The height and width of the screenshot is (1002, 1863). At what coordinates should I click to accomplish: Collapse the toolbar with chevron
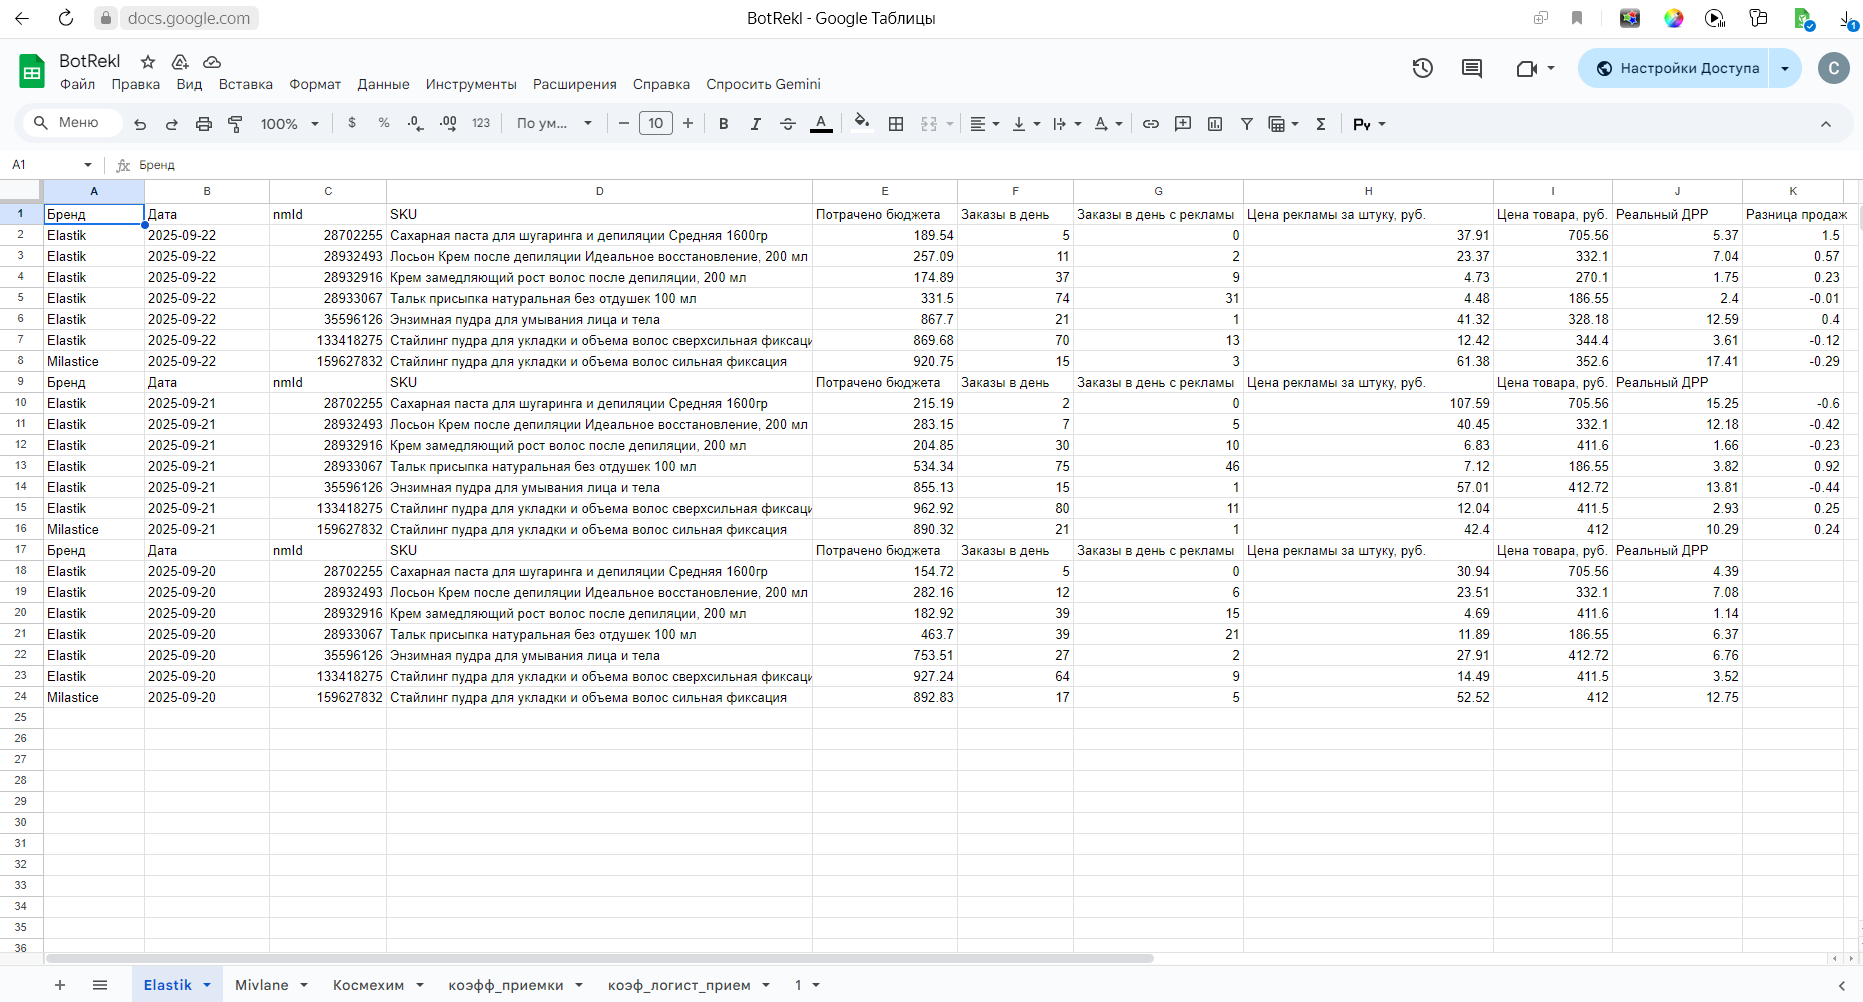(1826, 124)
